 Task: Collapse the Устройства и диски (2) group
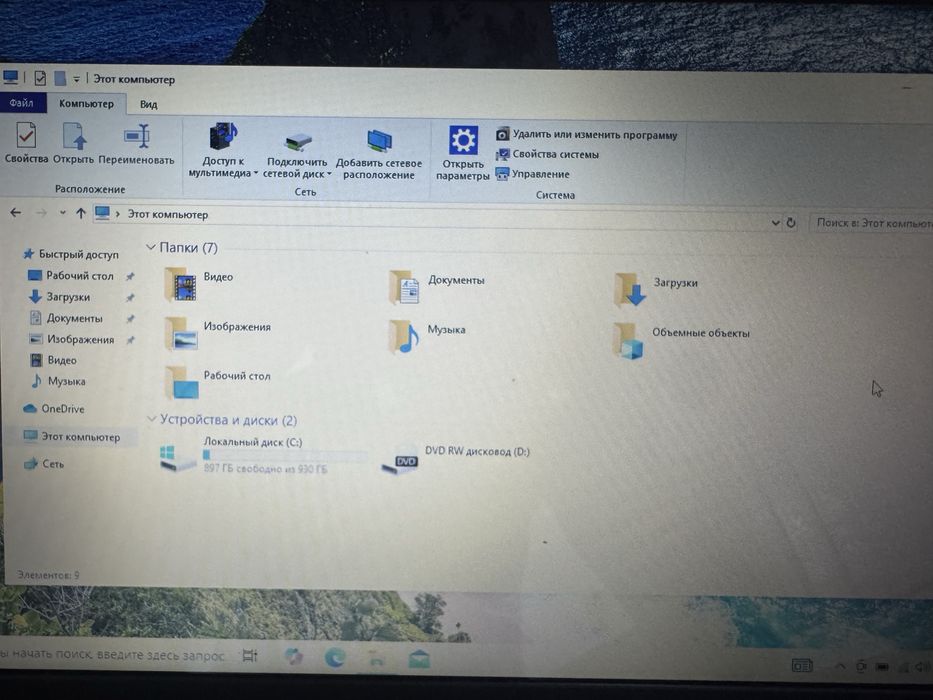pyautogui.click(x=152, y=419)
